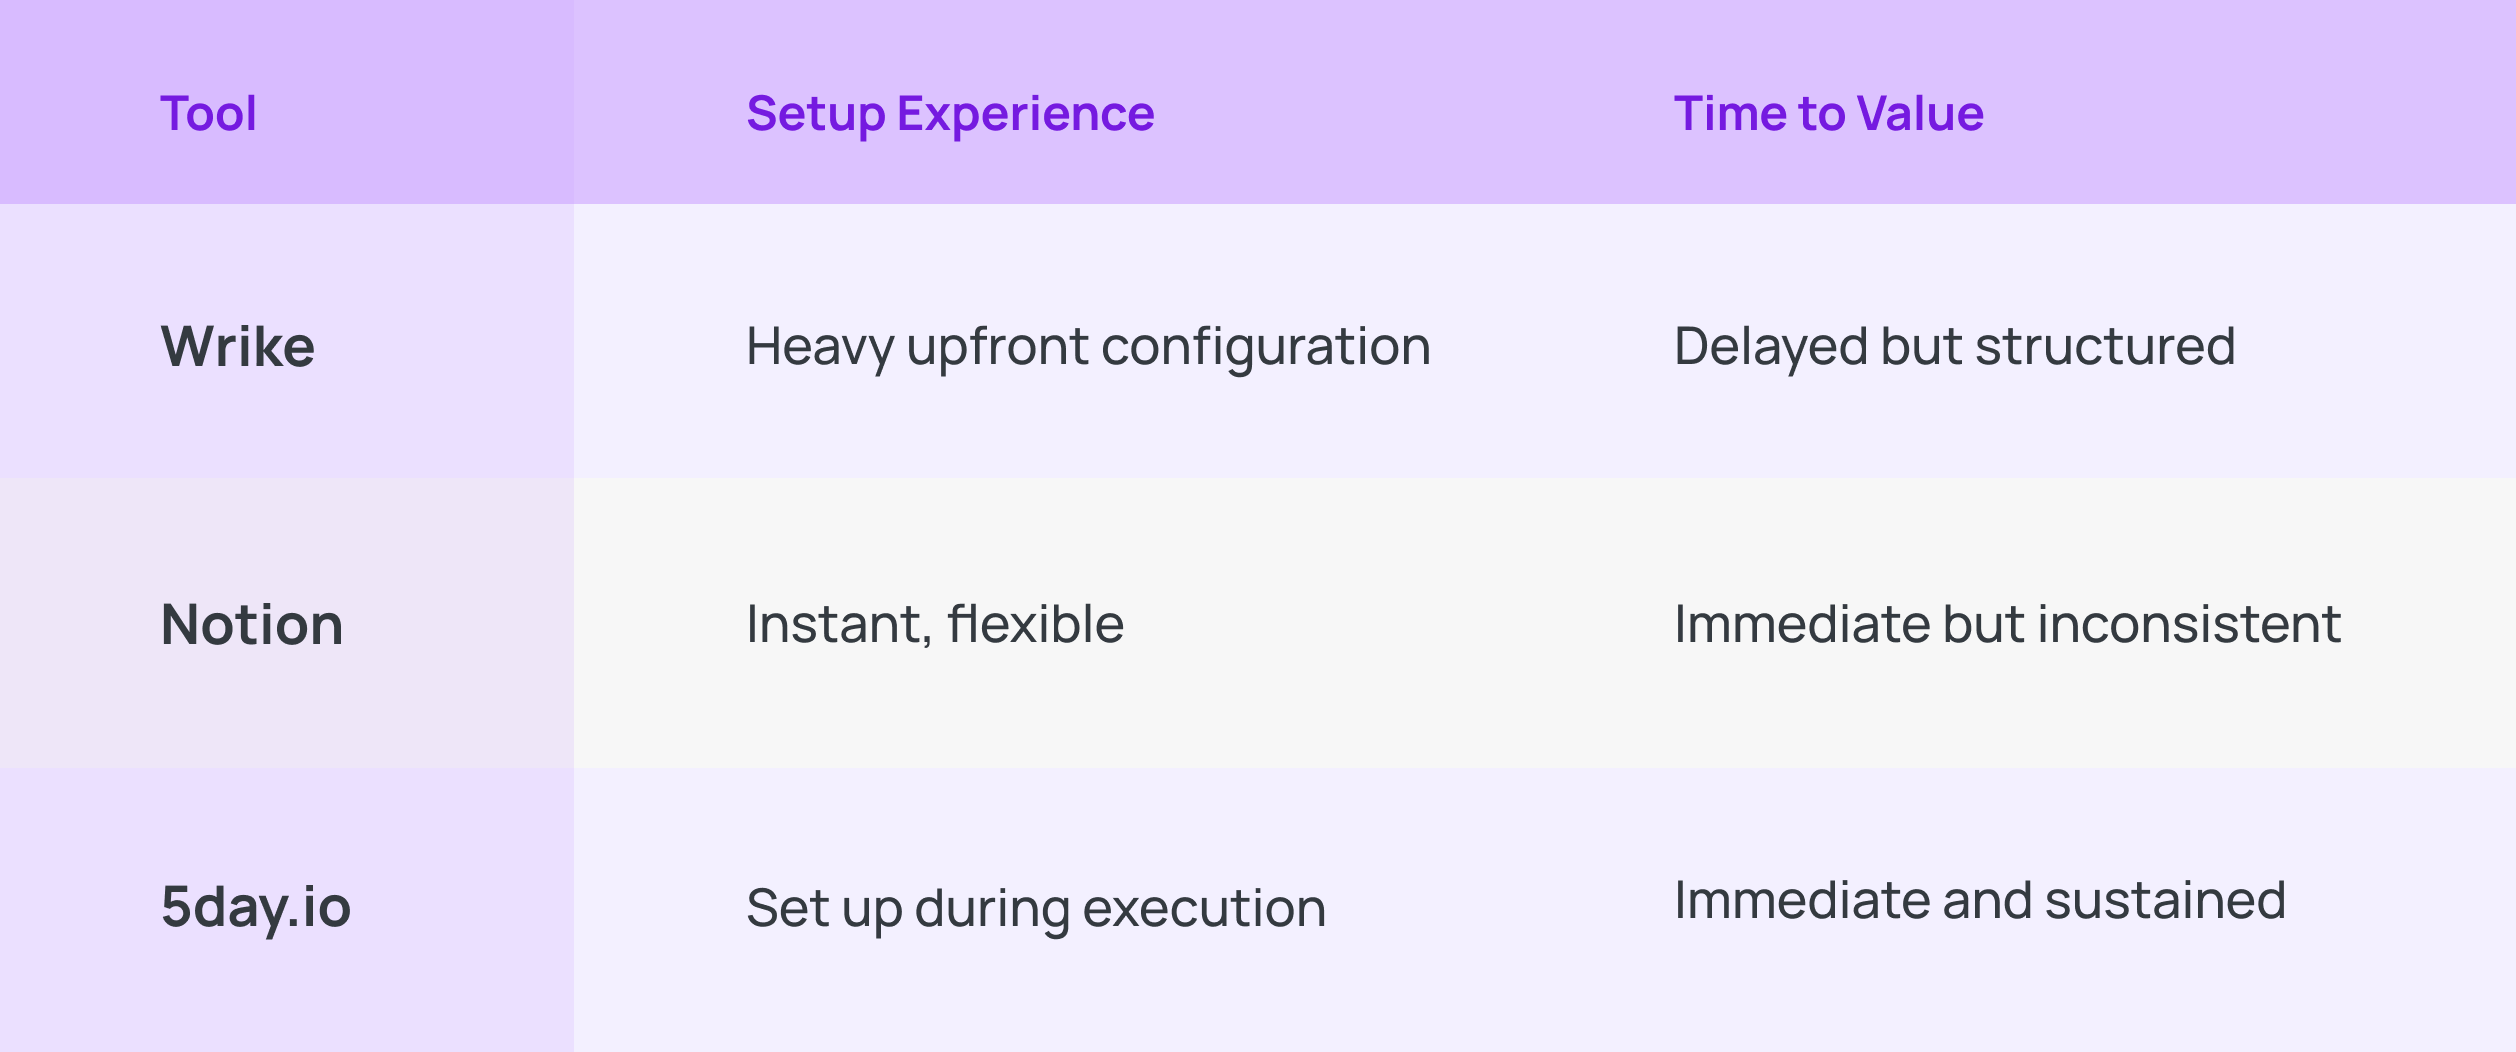
Task: Click the word execution in 5day.io row
Action: coord(1204,908)
